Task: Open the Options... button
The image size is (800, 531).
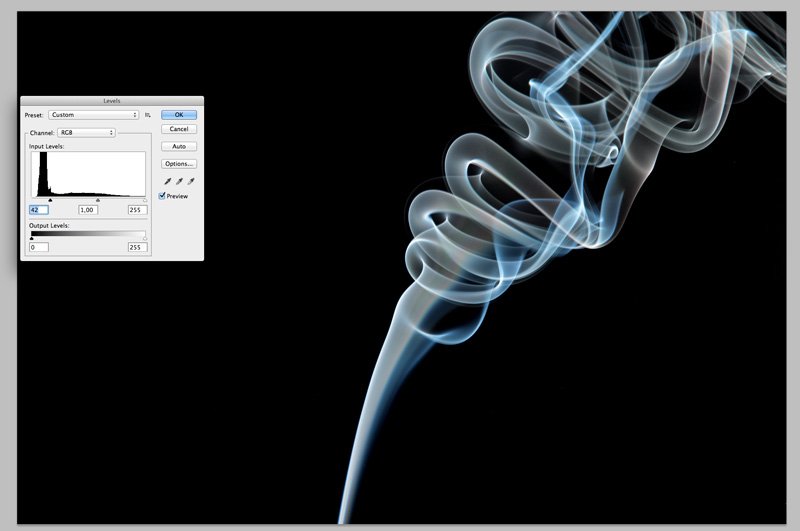Action: 179,163
